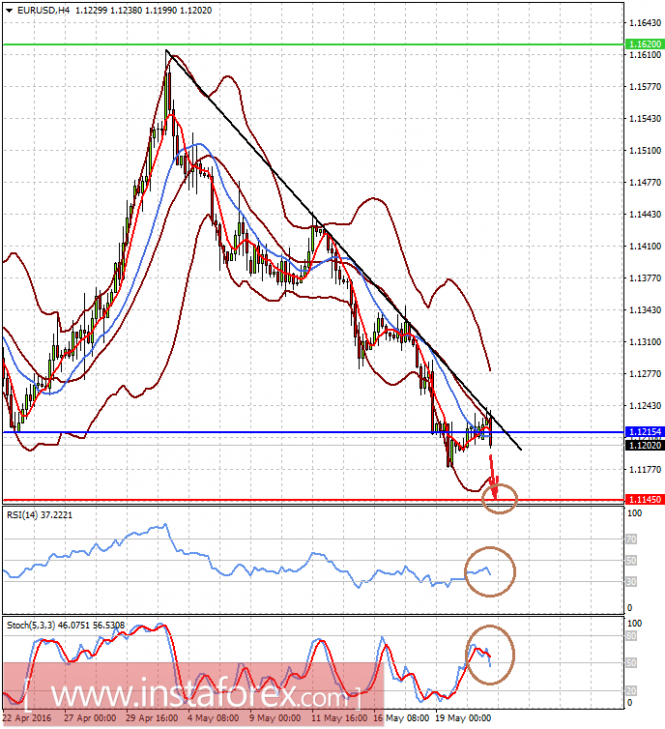665x729 pixels.
Task: Click the brown circle at 1.11450 target
Action: coord(499,498)
